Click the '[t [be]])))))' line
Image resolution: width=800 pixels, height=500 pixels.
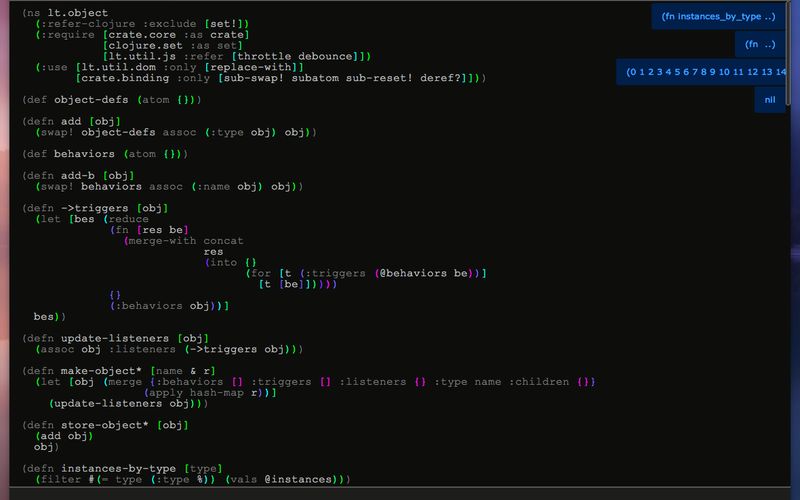point(297,284)
